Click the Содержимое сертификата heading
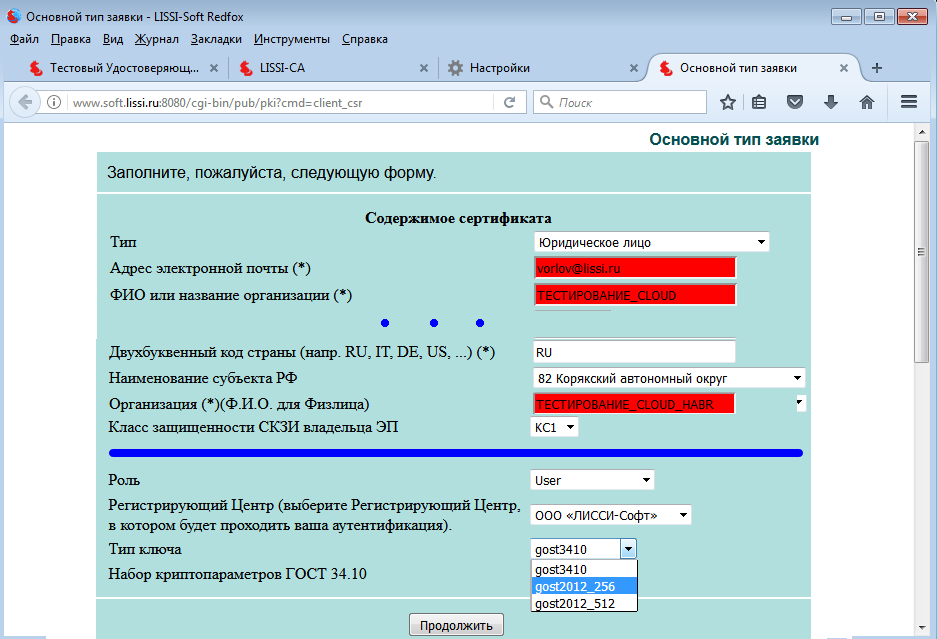This screenshot has height=639, width=937. pos(458,218)
